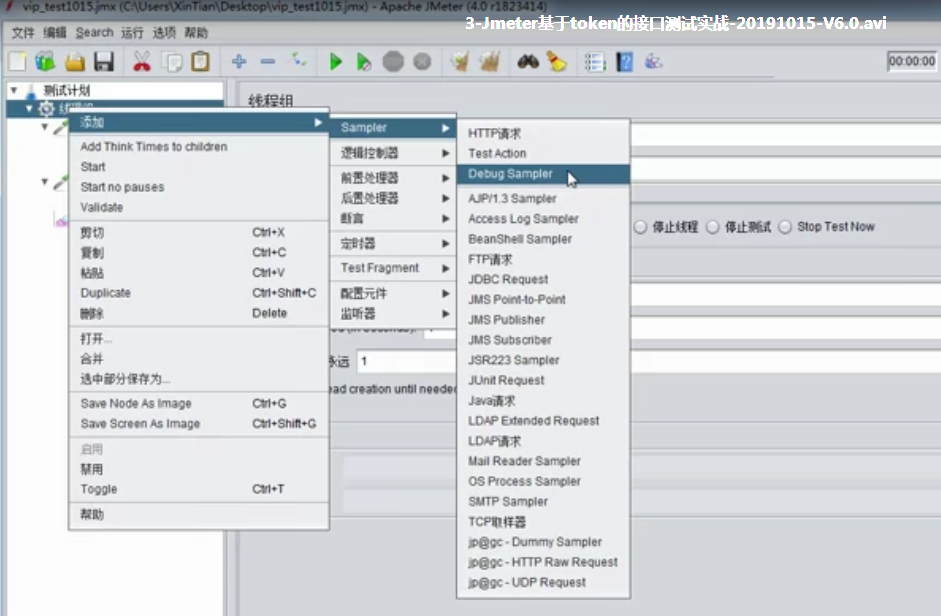The image size is (941, 616).
Task: Choose jp@gc - Dummy Sampler
Action: [x=543, y=542]
